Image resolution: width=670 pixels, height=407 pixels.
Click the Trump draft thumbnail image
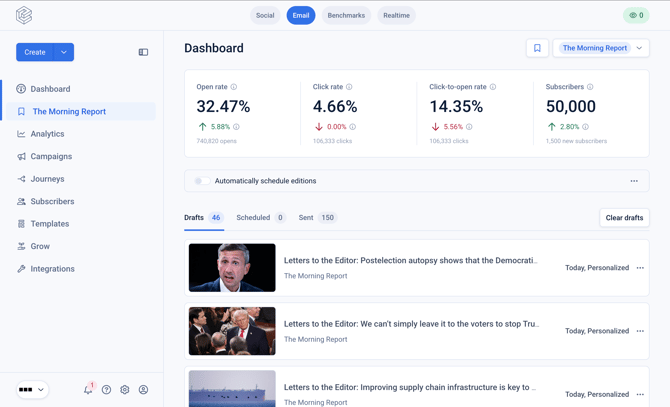(x=232, y=331)
